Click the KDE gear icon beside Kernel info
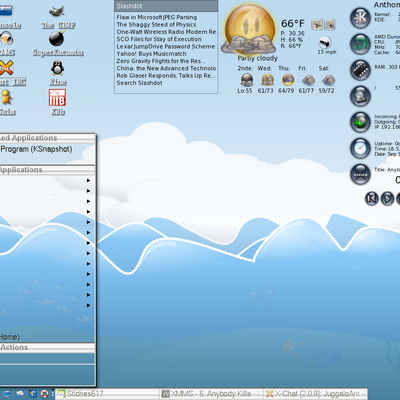The height and width of the screenshot is (400, 400). (x=360, y=17)
